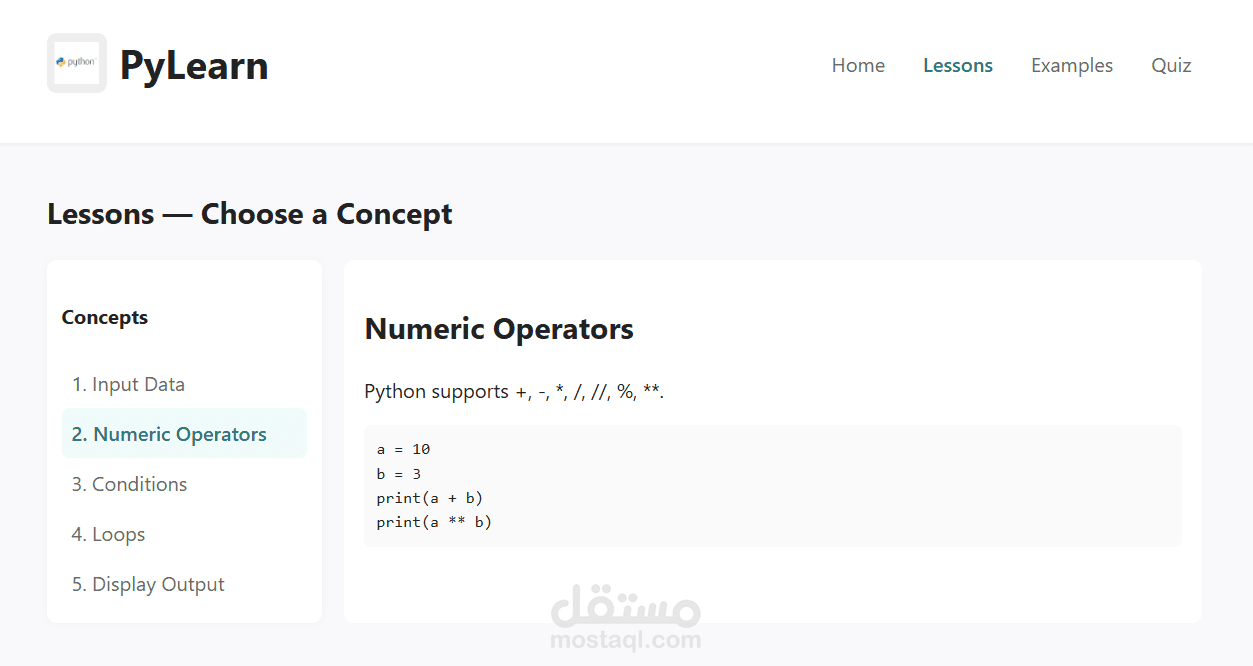The height and width of the screenshot is (666, 1253).
Task: Open the Quiz section
Action: (1170, 65)
